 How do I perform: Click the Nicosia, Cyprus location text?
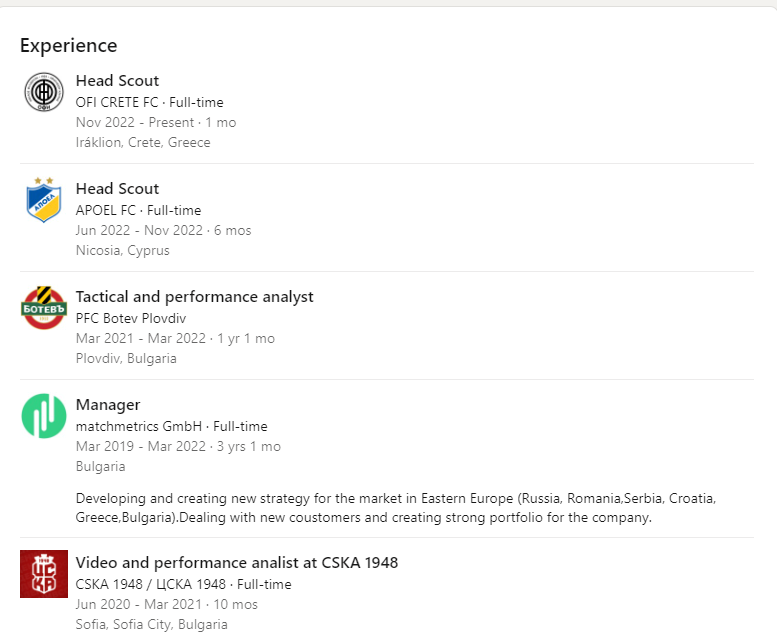(x=122, y=250)
